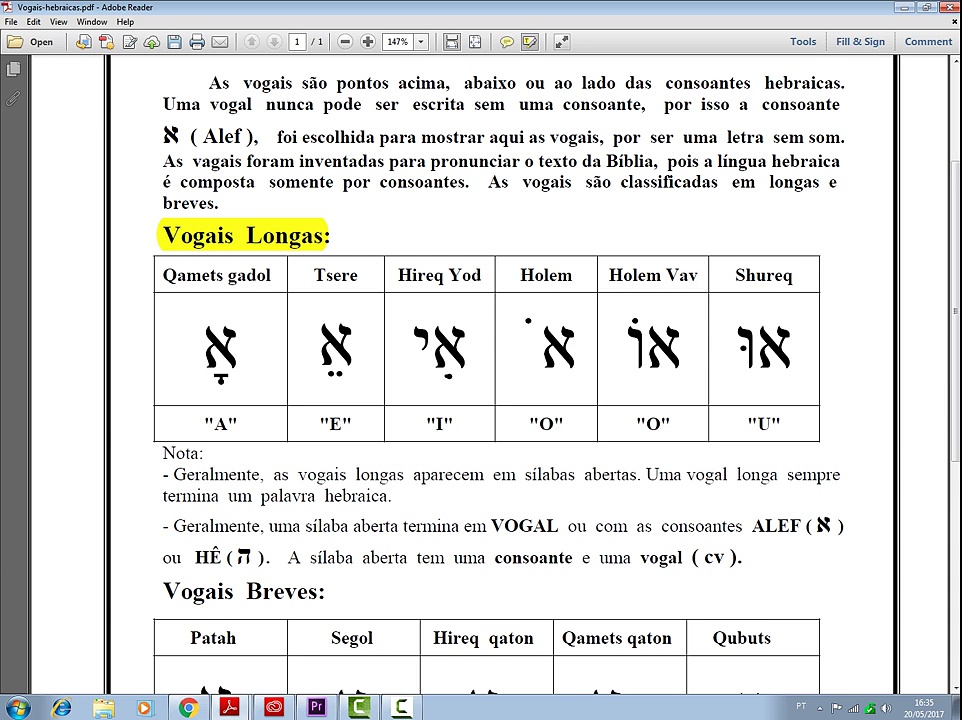Show attachments paperclip panel icon
962x720 pixels.
[x=13, y=98]
